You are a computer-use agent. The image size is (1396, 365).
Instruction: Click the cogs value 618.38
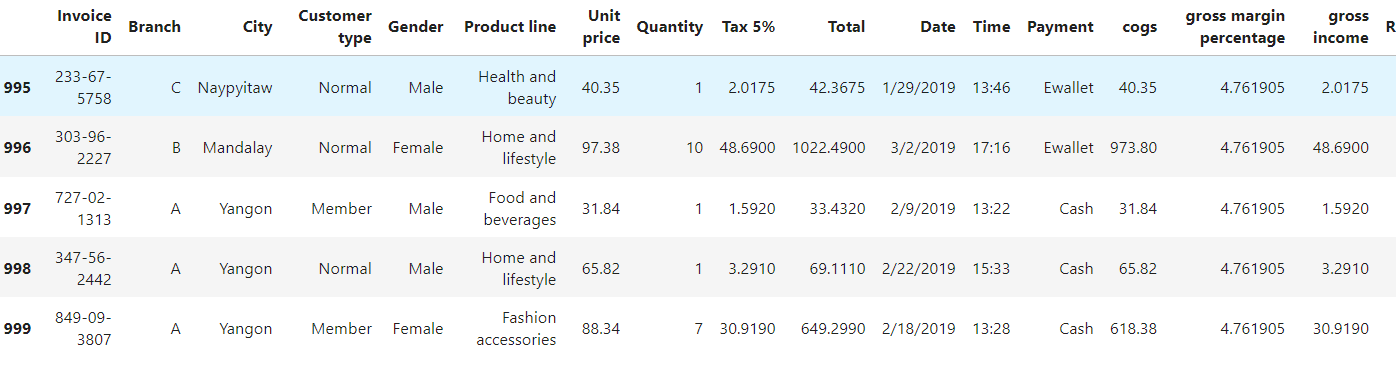pos(1134,328)
